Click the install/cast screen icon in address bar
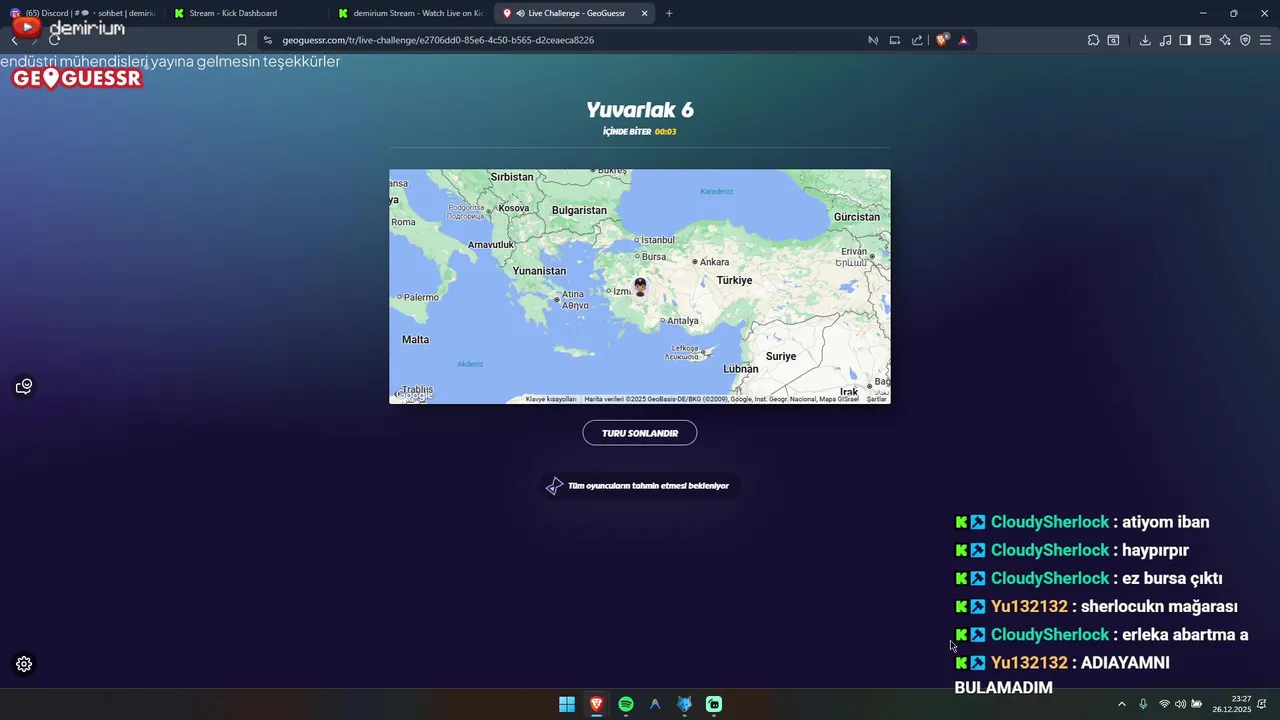Screen dimensions: 1280x720 895,40
